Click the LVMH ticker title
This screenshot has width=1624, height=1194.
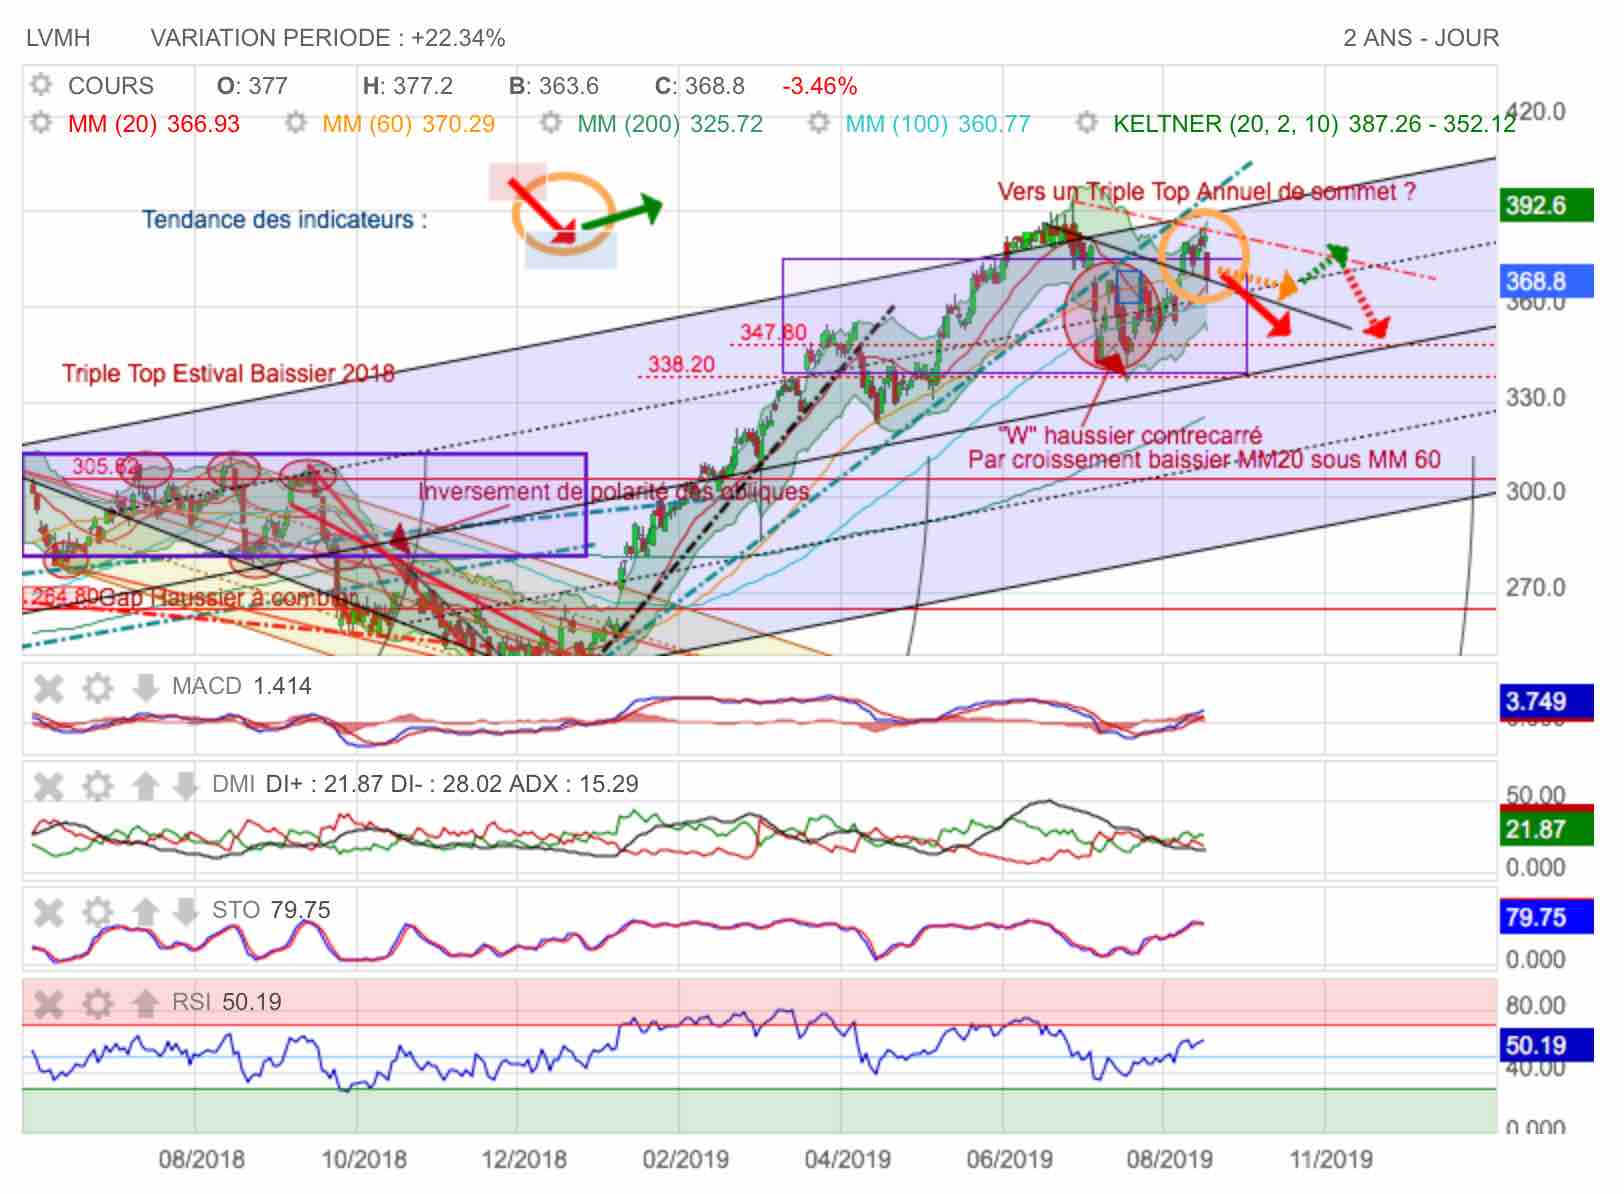pyautogui.click(x=58, y=38)
